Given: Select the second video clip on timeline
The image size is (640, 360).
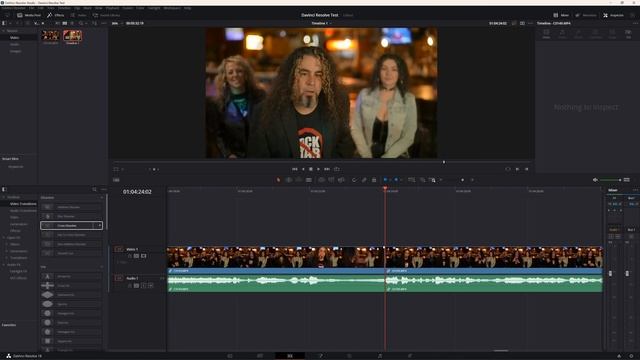Looking at the screenshot, I should 493,260.
